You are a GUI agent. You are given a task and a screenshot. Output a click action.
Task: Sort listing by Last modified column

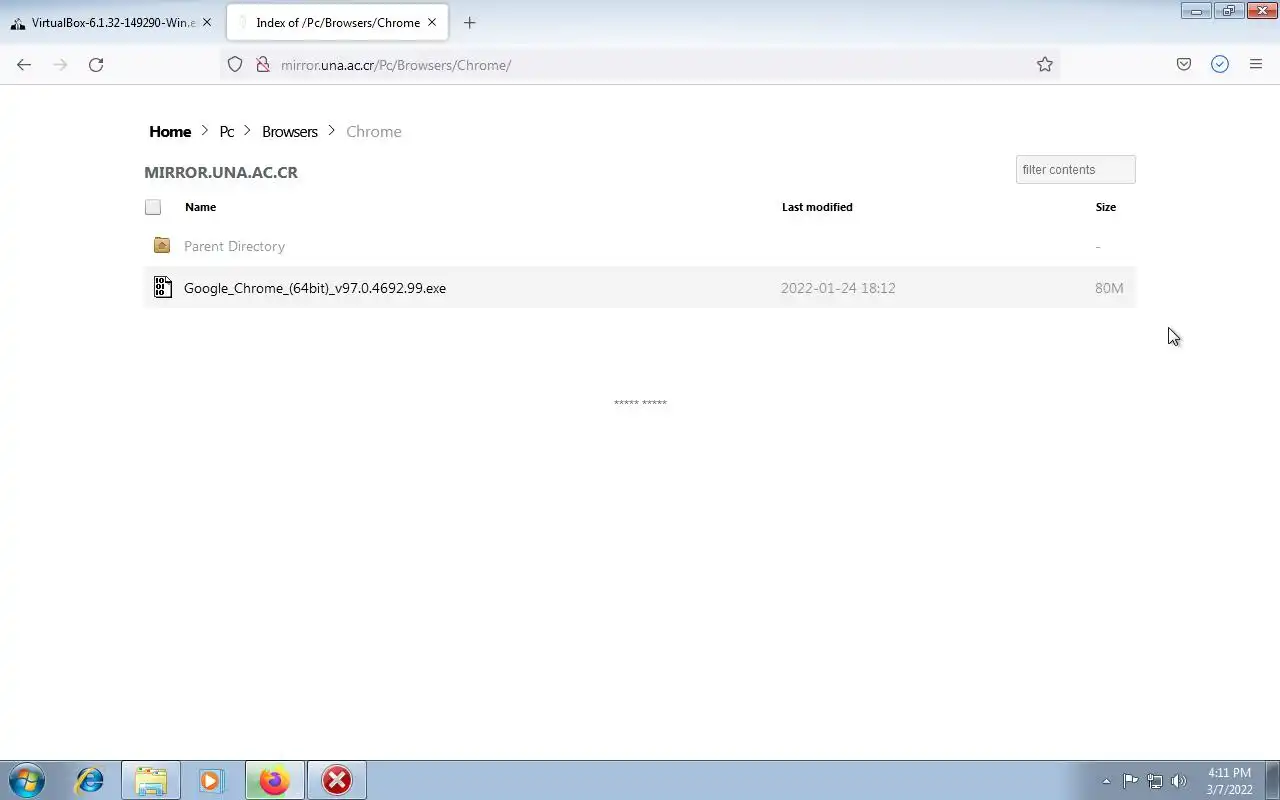click(x=817, y=207)
